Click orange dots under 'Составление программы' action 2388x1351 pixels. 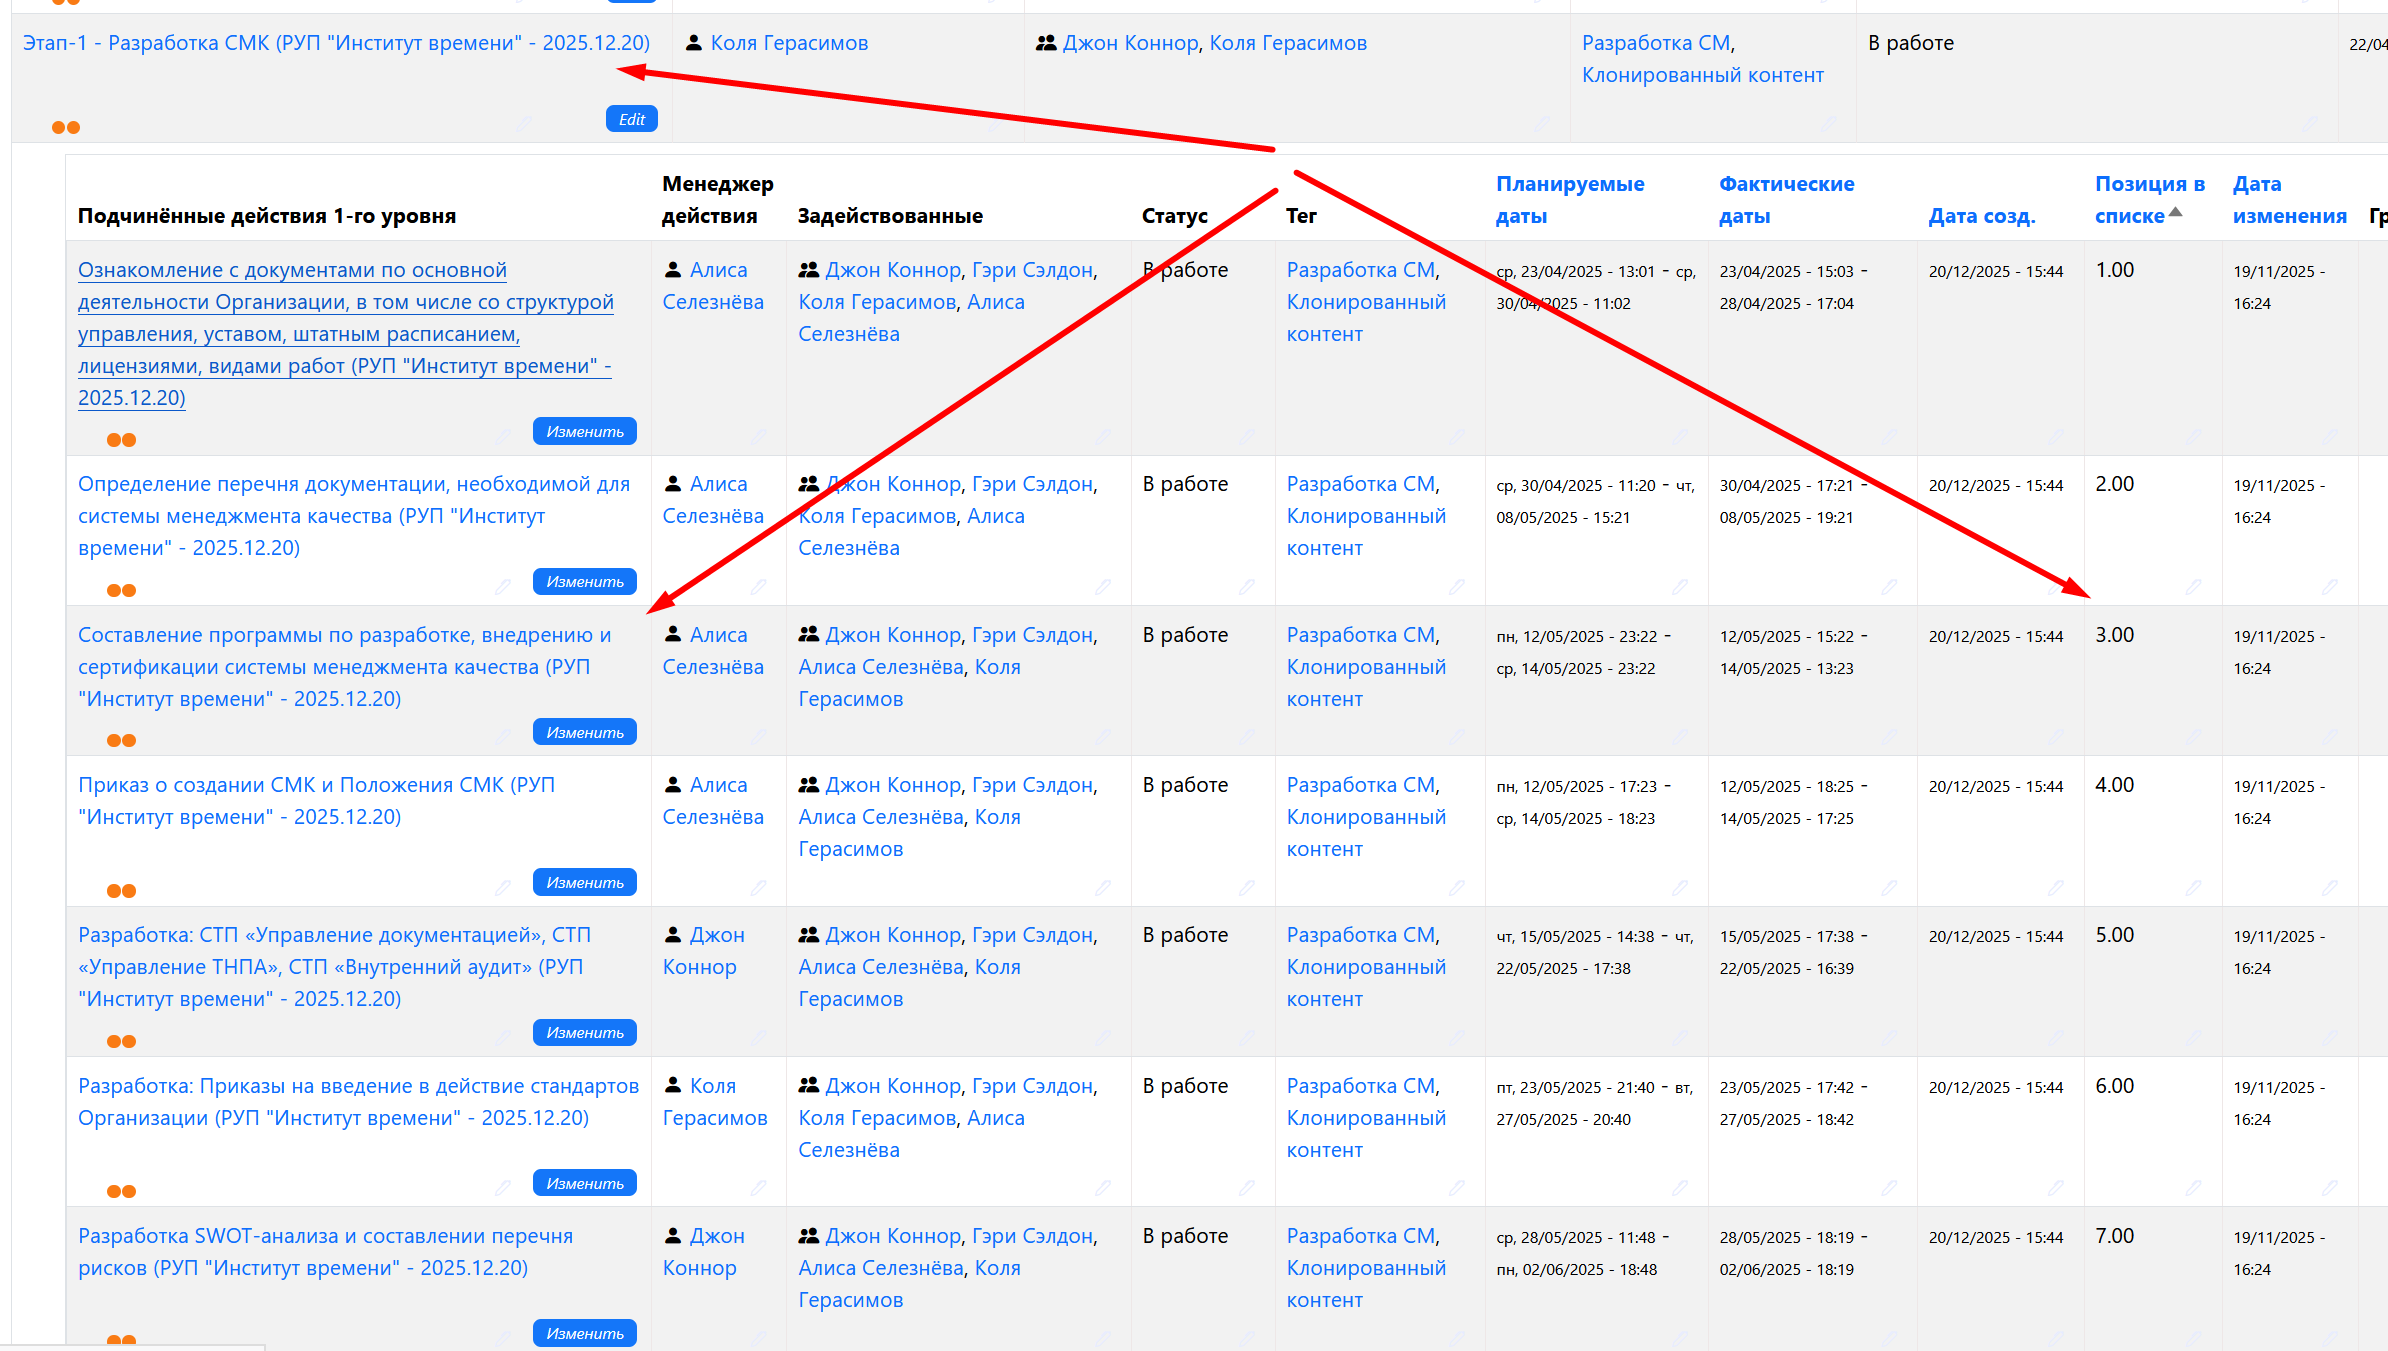tap(121, 740)
